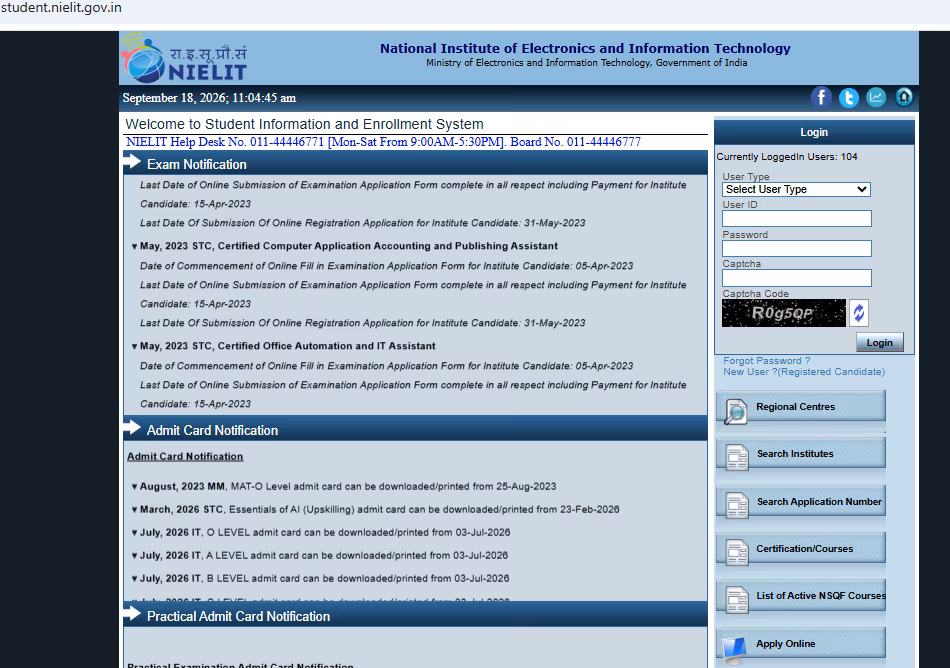Screen dimensions: 950x668
Task: Click the home icon in header
Action: (x=904, y=97)
